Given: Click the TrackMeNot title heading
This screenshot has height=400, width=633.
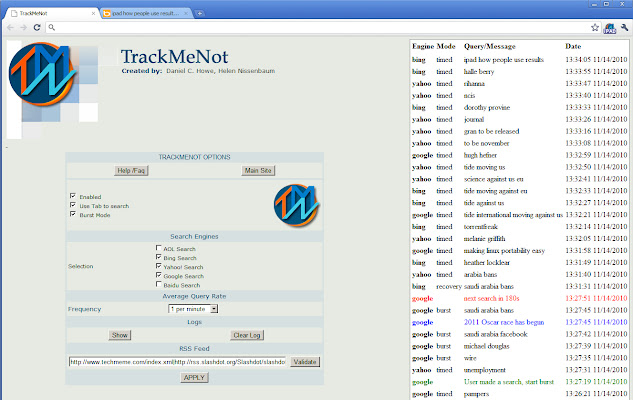Looking at the screenshot, I should [x=174, y=57].
